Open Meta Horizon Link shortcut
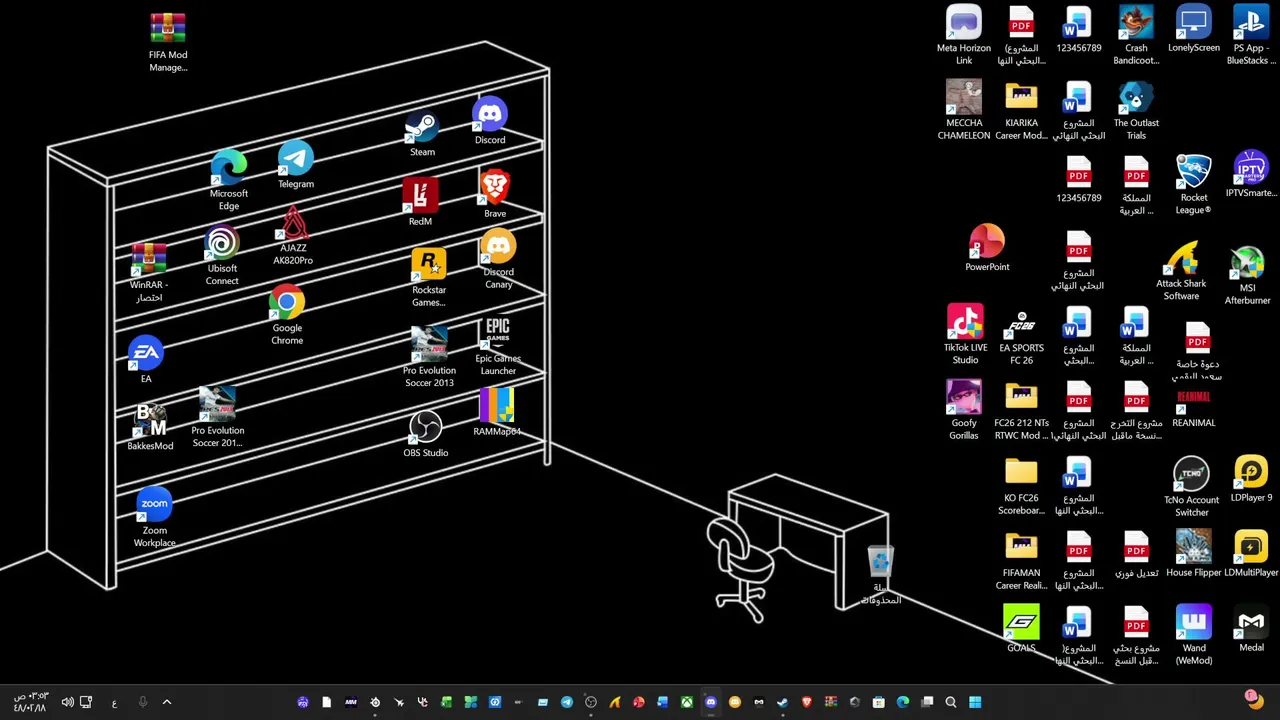 point(964,36)
